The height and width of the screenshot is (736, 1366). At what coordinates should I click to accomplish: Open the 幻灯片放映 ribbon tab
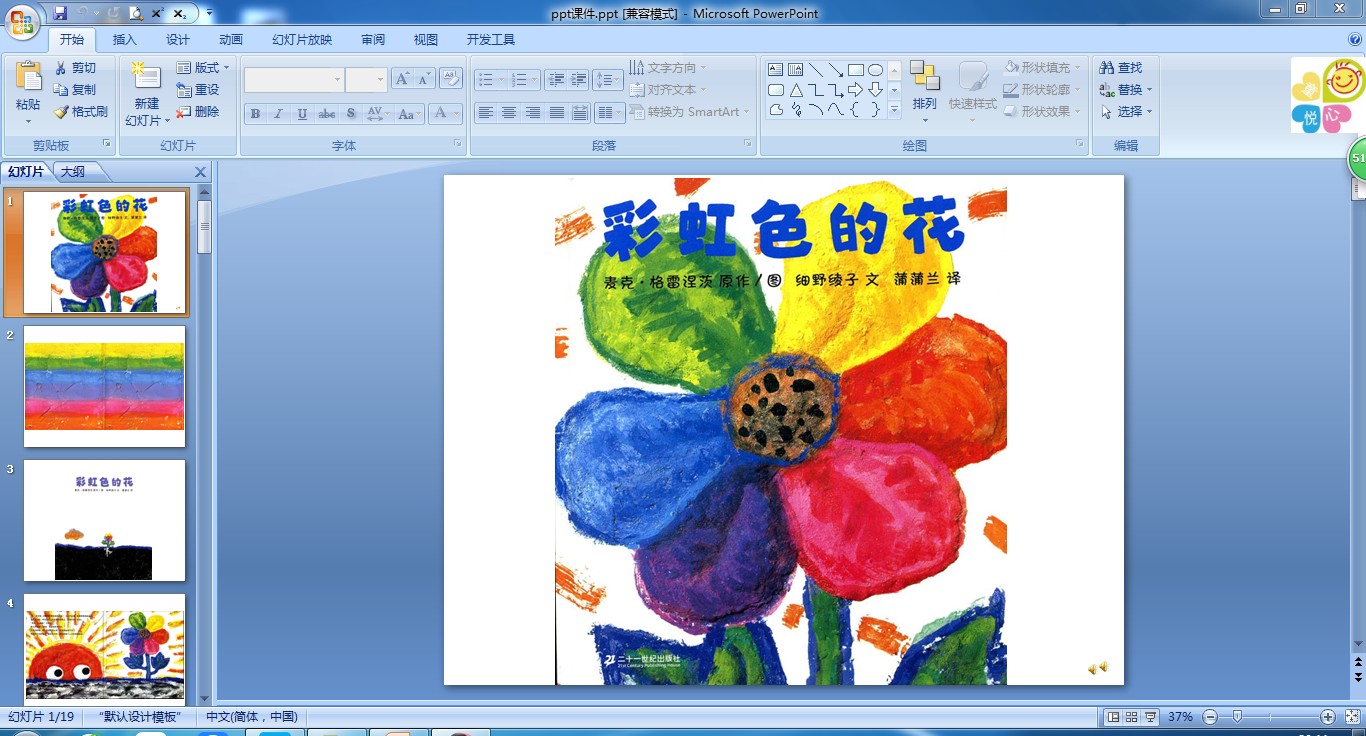(x=302, y=40)
